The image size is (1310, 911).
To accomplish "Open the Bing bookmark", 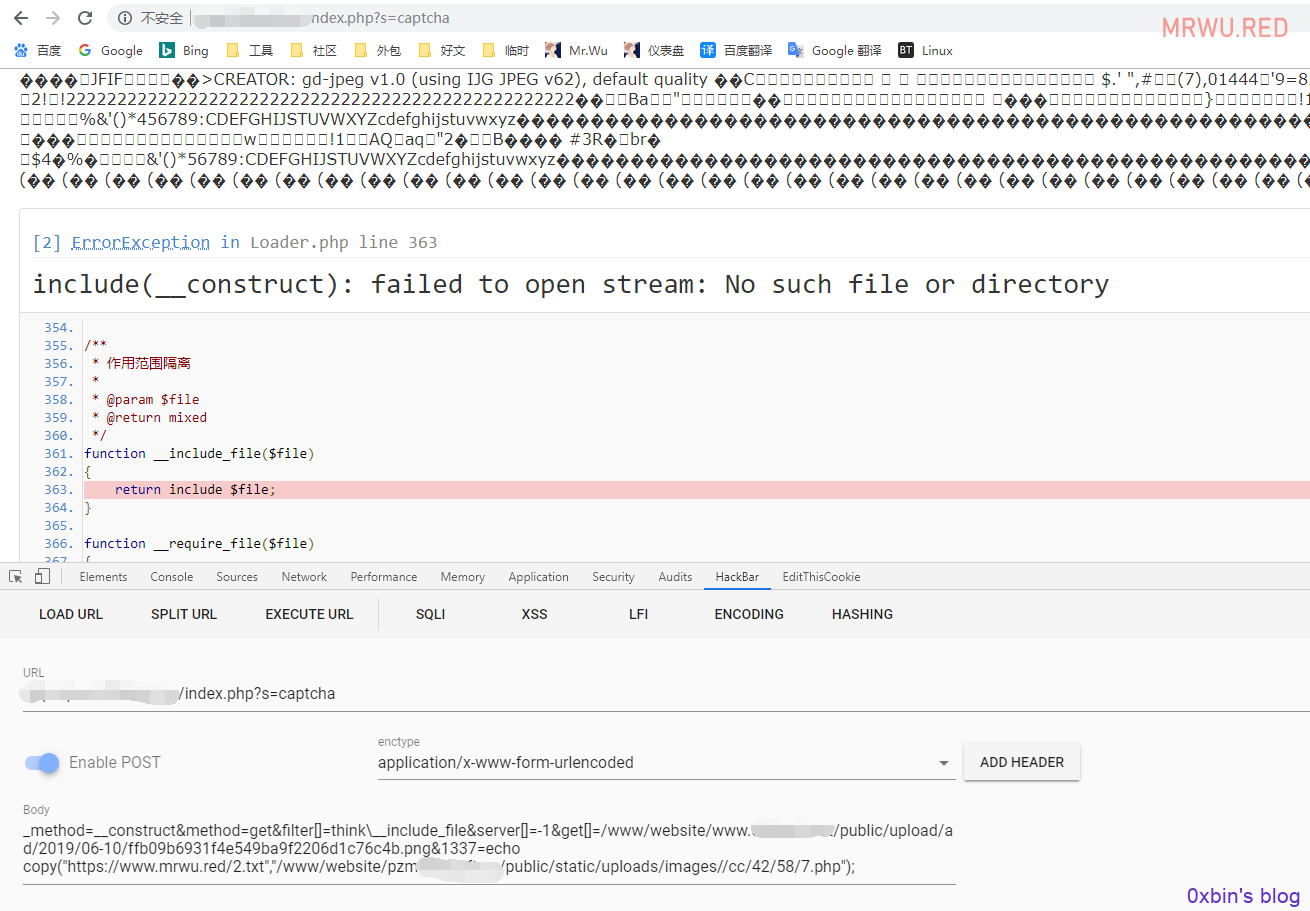I will tap(184, 50).
